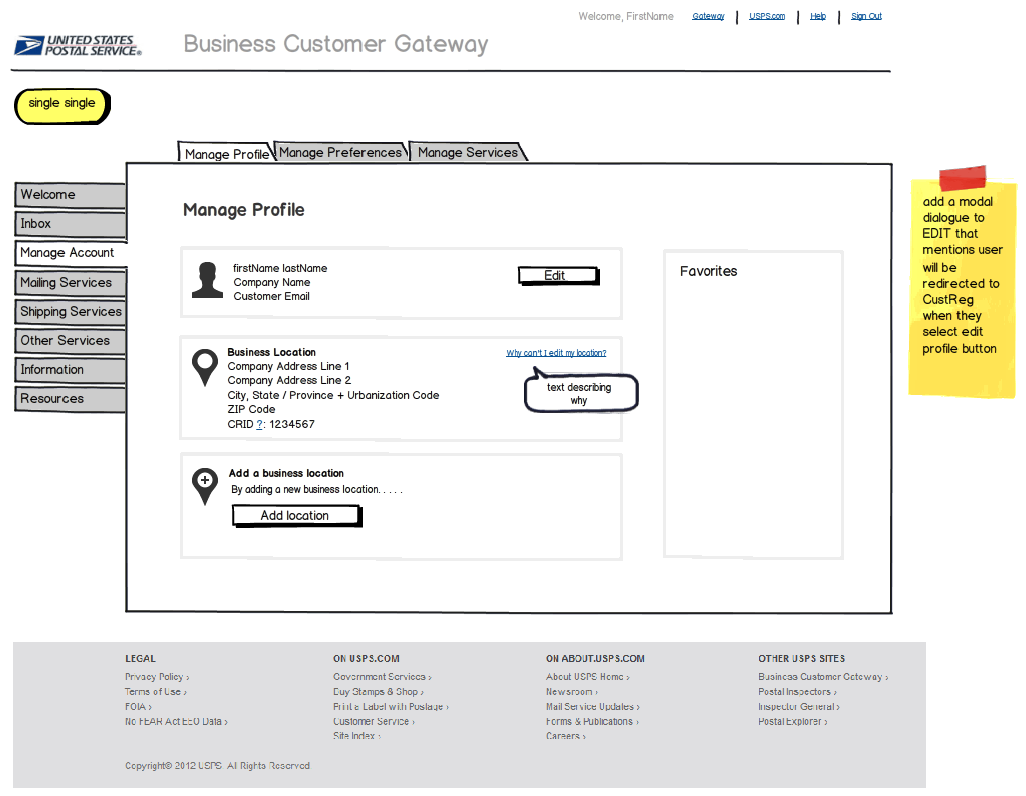Open the Site Index footer link
Viewport: 1026px width, 796px height.
[357, 736]
